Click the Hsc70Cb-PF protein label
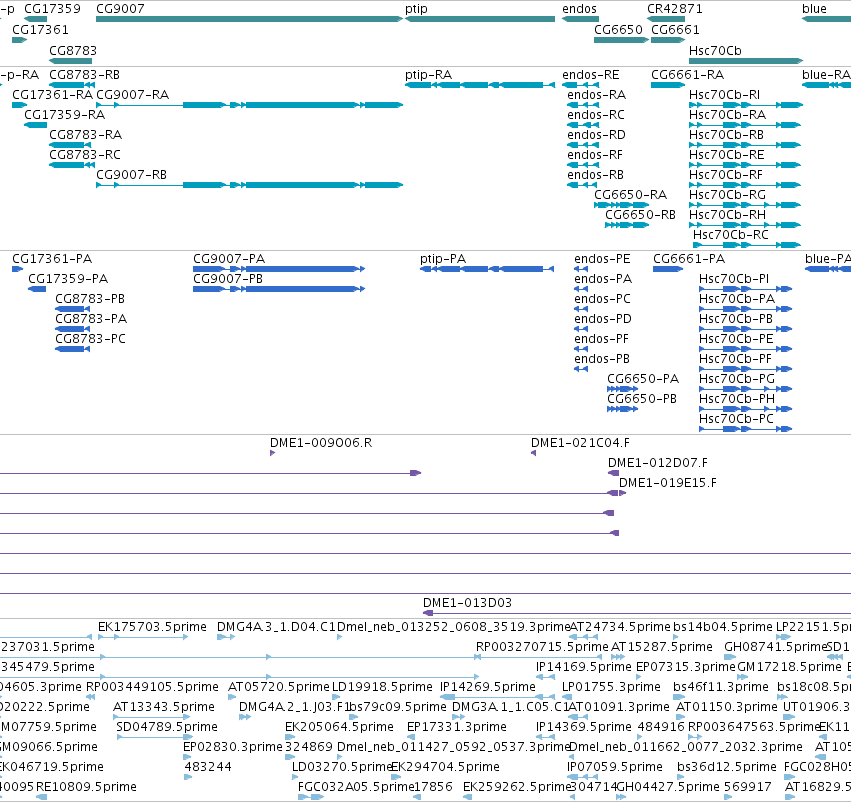The height and width of the screenshot is (802, 851). click(x=735, y=358)
